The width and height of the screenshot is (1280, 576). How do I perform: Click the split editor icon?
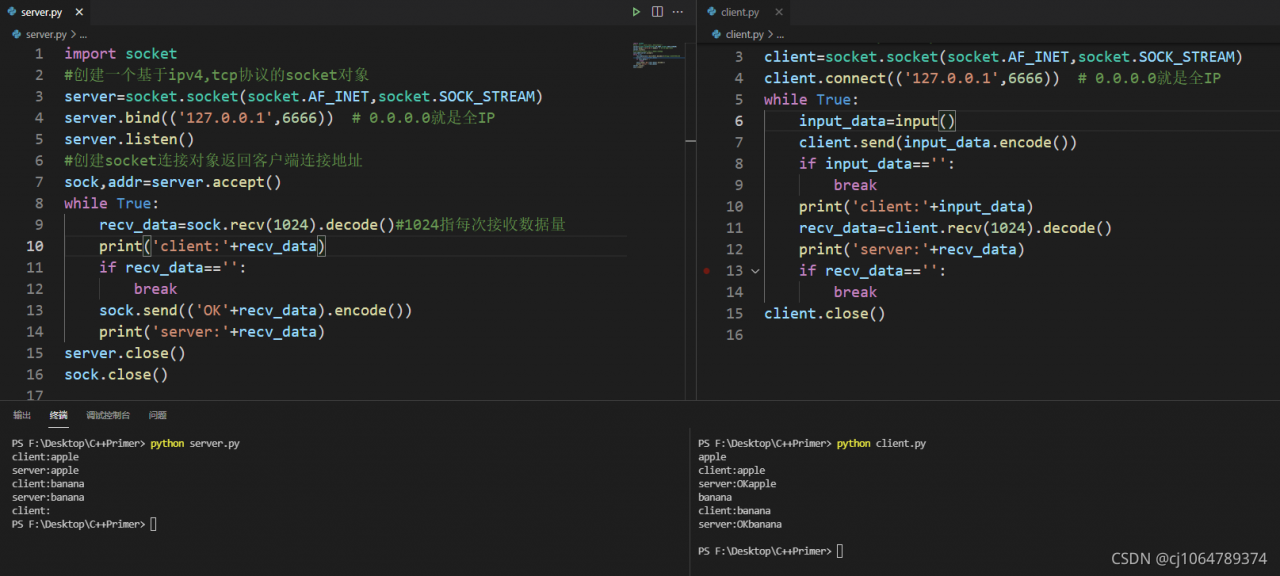point(657,12)
